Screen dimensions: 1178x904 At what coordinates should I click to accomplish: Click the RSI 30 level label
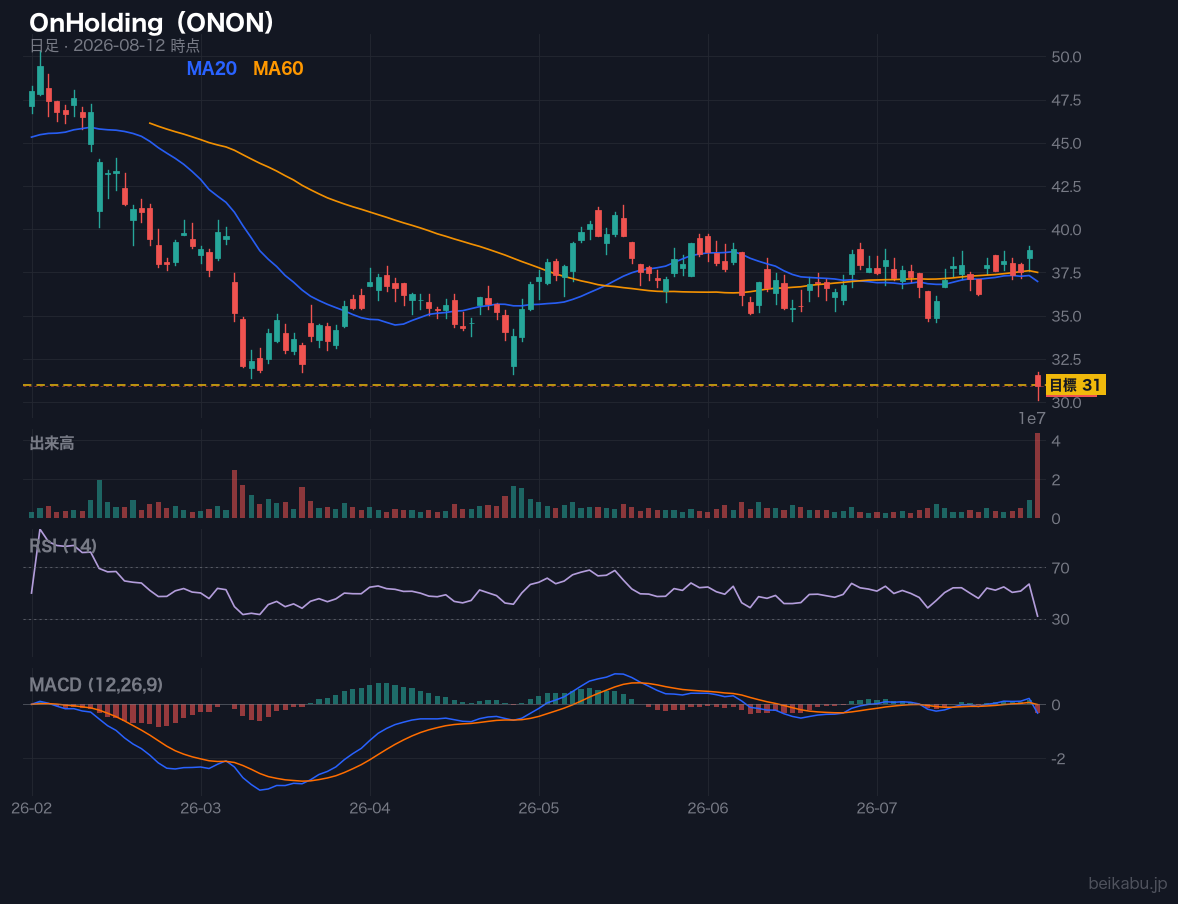point(1061,619)
